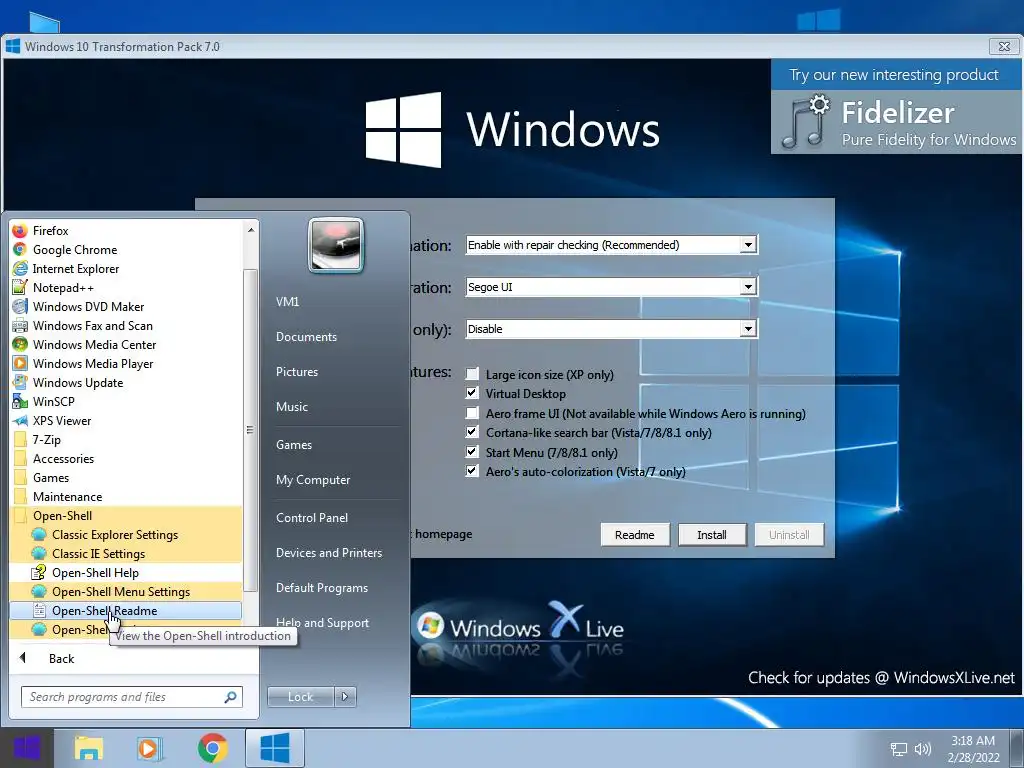
Task: Click the taskbar clock showing 3:18 AM
Action: point(973,749)
